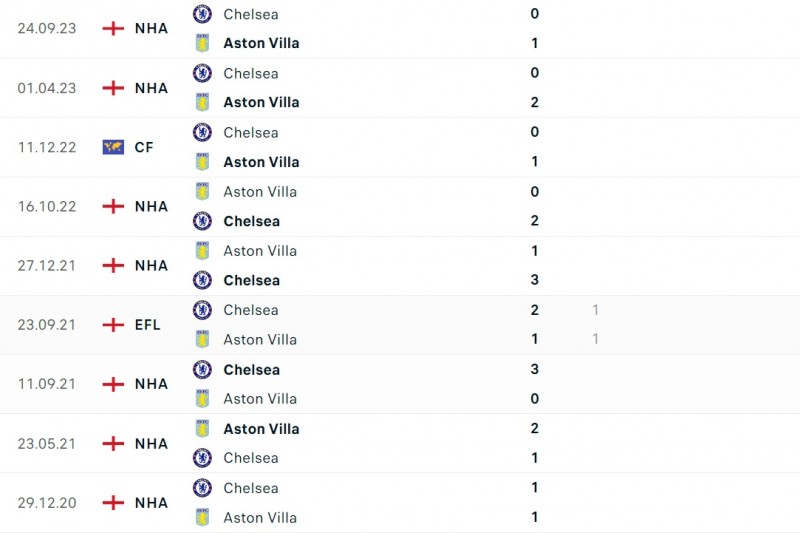Click Chelsea crest in 27.12.21 match

click(202, 280)
